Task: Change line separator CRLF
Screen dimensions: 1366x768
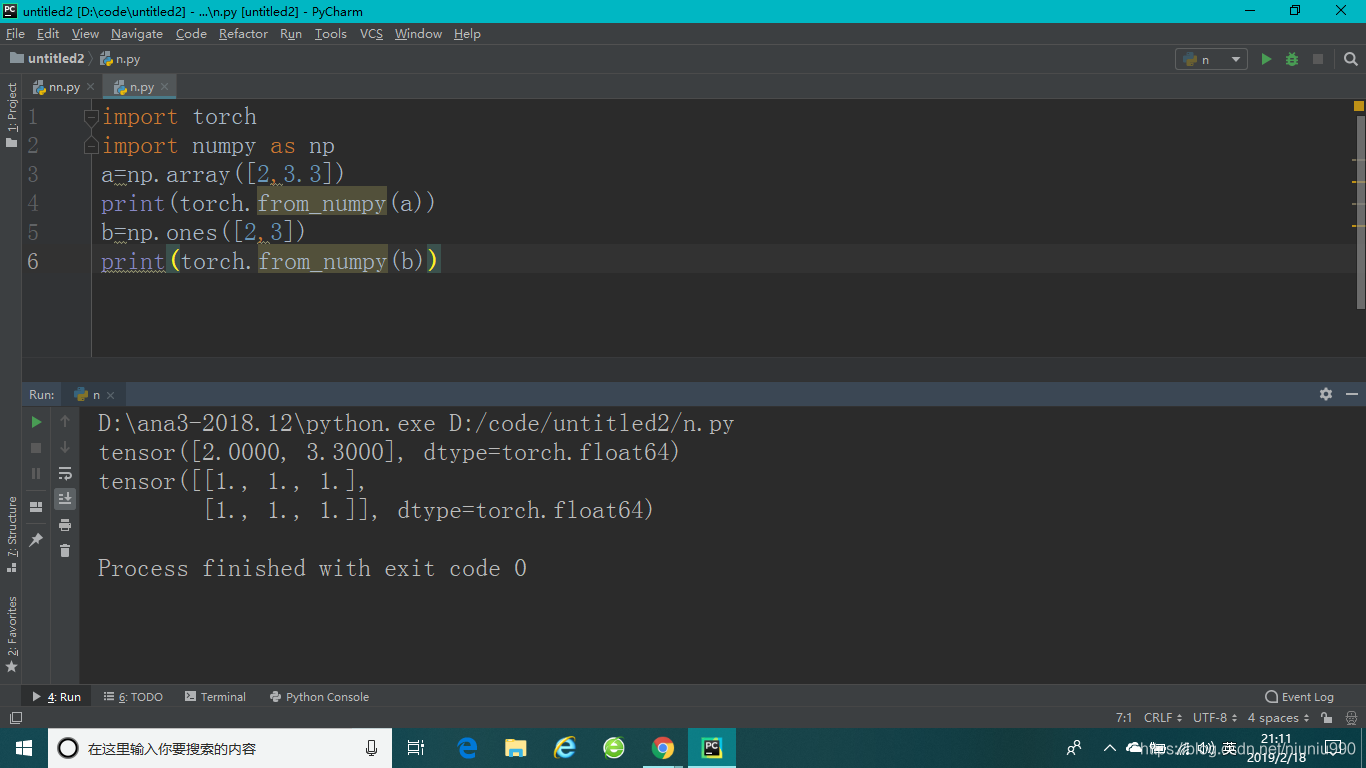Action: click(1163, 718)
